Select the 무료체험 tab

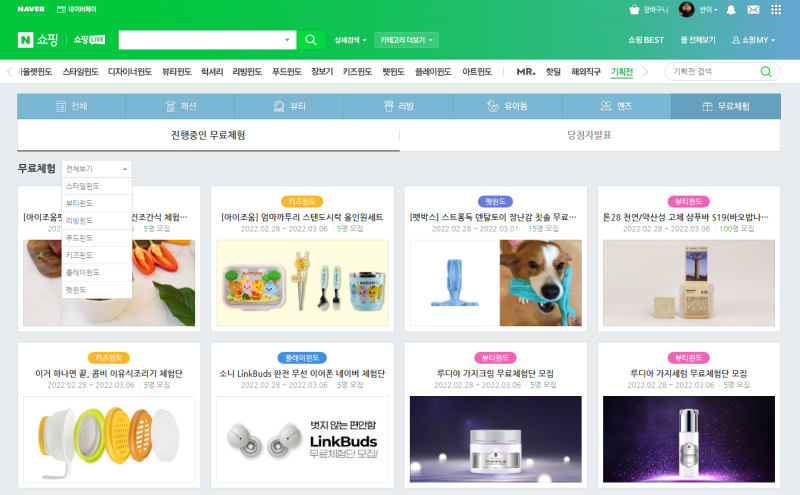click(x=726, y=106)
